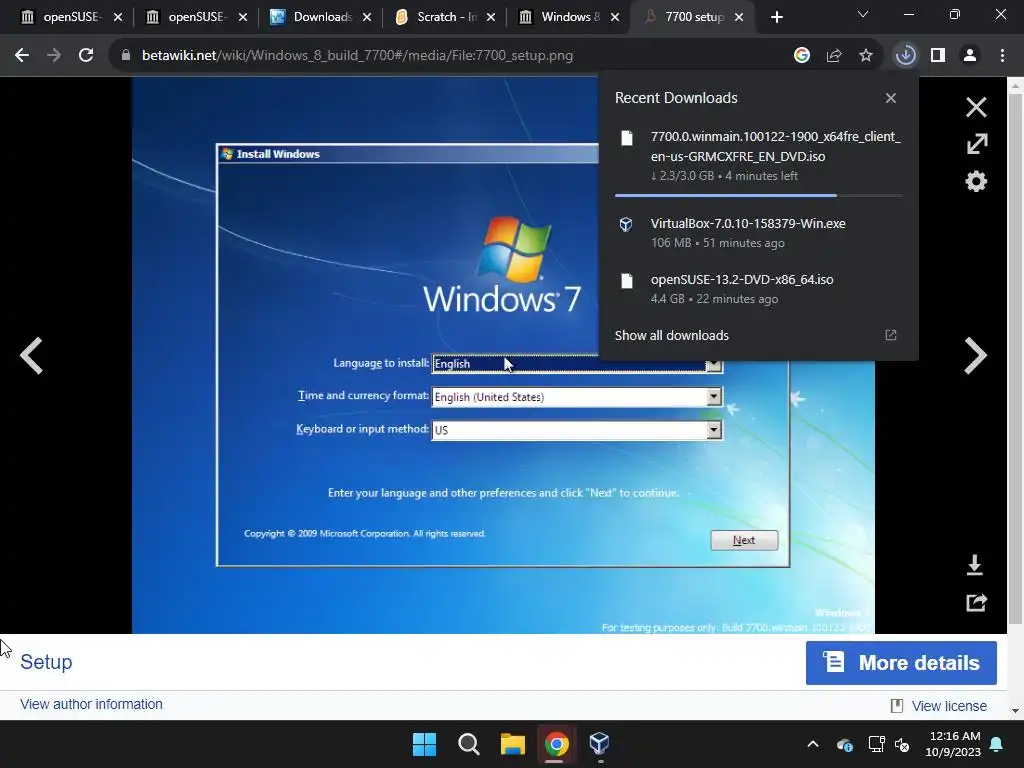1024x768 pixels.
Task: Open a new tab with plus button
Action: coord(776,17)
